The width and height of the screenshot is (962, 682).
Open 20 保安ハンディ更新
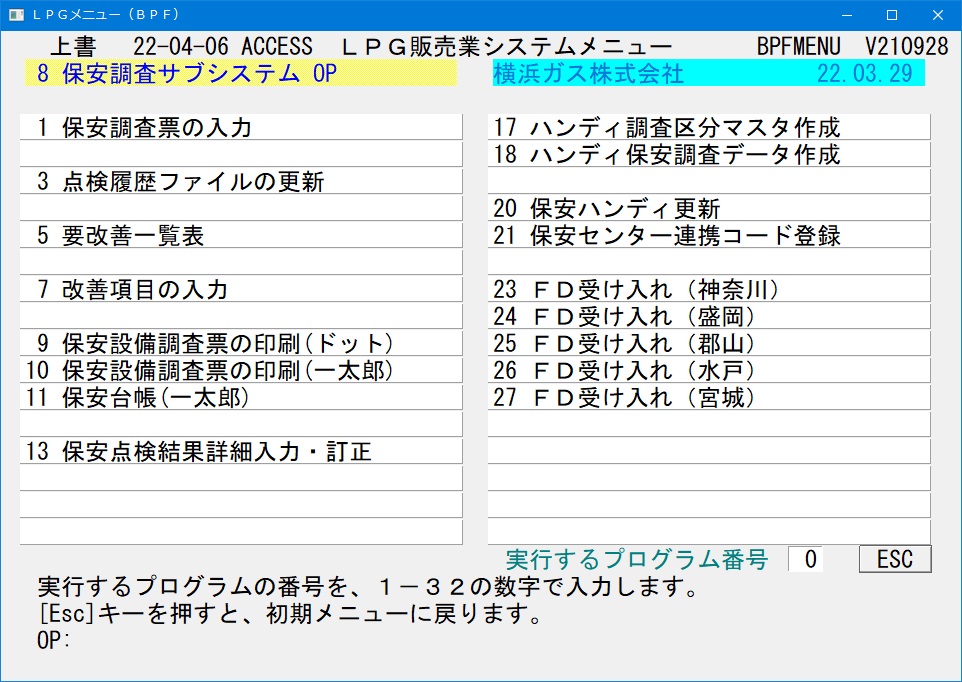[709, 209]
